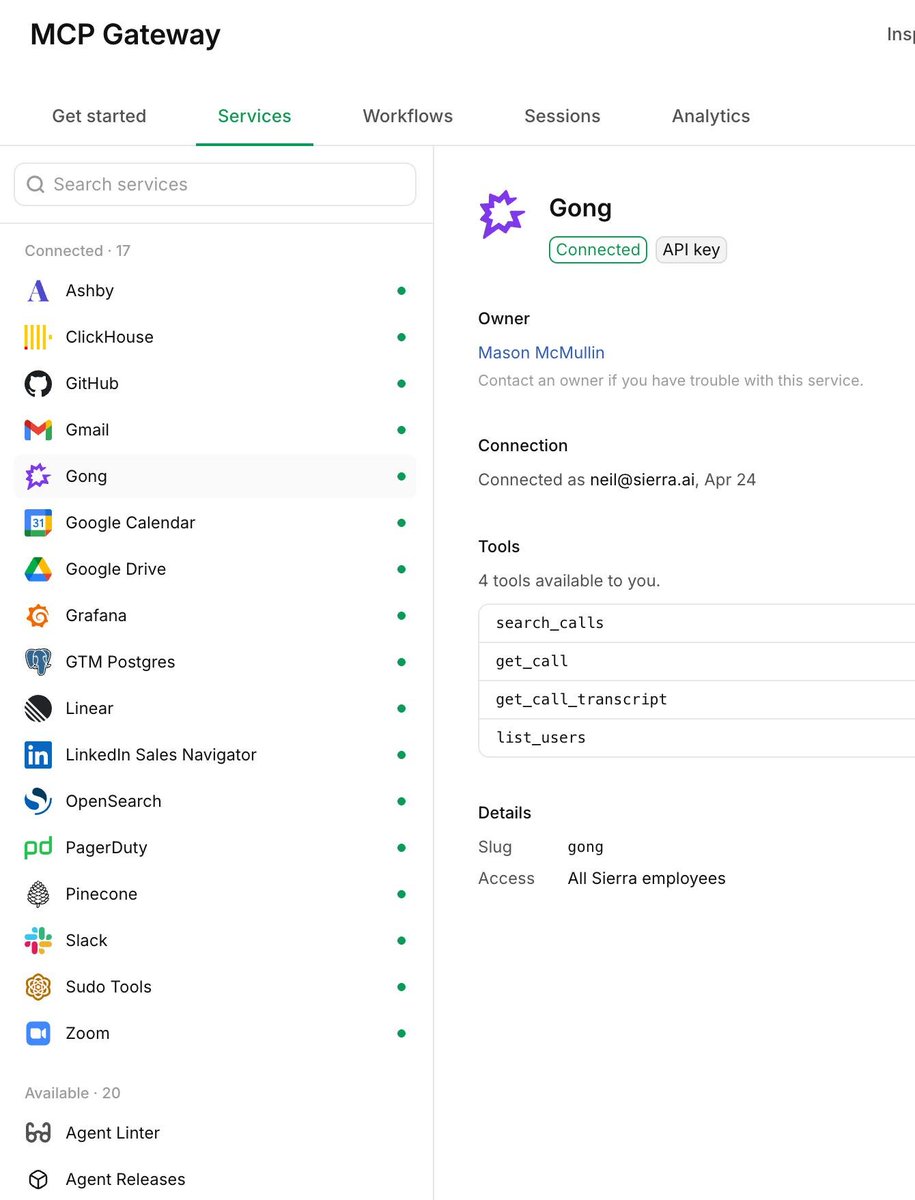Click the neil@sierra.ai connection text
This screenshot has height=1200, width=915.
643,480
